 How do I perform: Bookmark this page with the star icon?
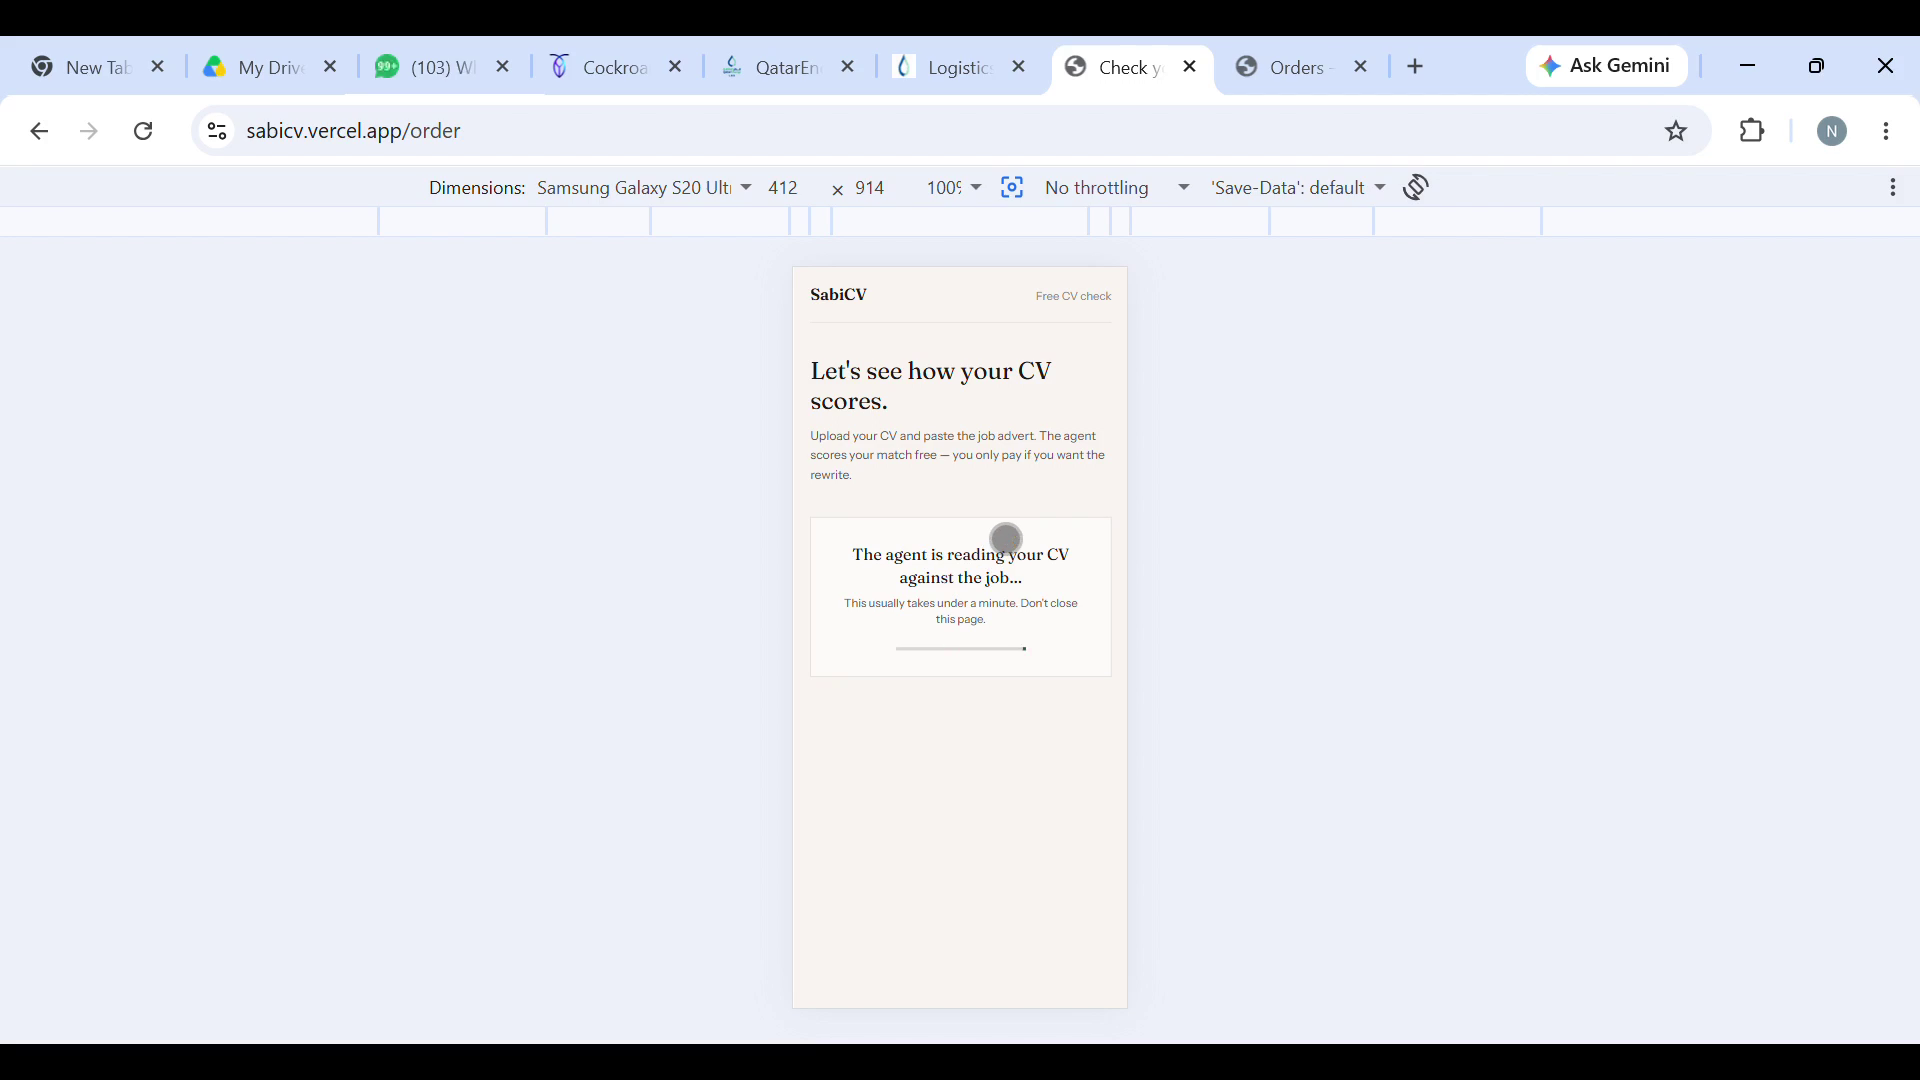coord(1676,131)
